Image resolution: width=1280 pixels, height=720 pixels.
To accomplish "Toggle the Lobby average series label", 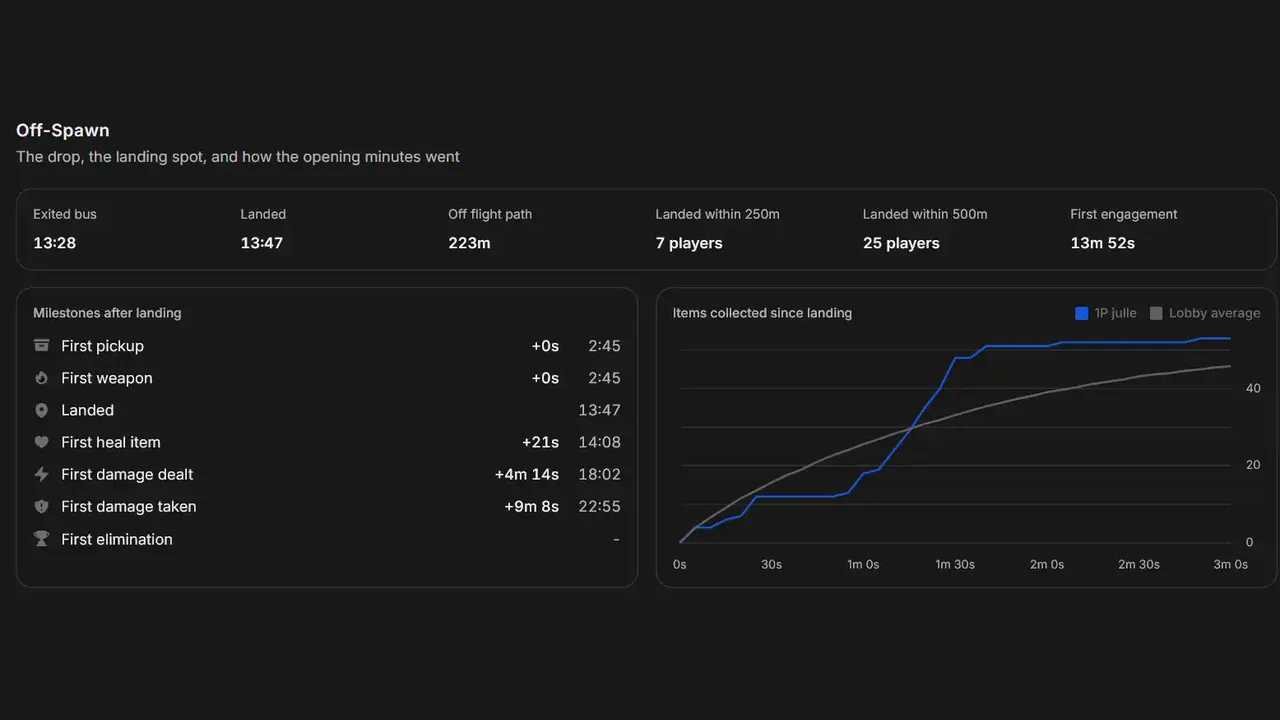I will click(x=1214, y=313).
